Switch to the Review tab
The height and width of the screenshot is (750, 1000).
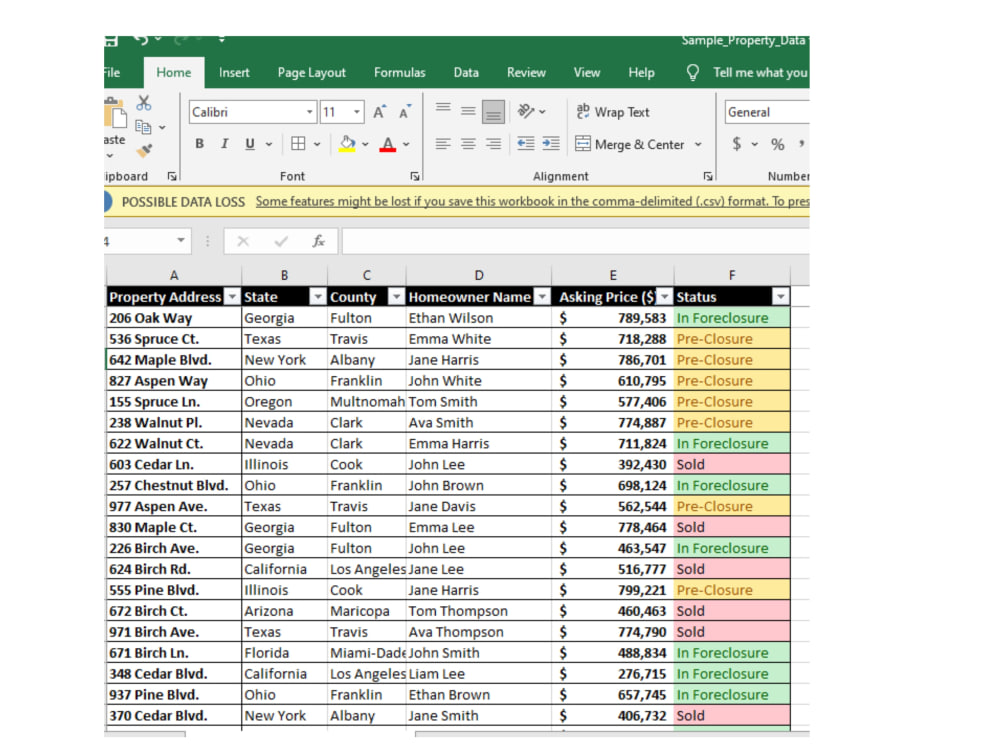point(526,73)
